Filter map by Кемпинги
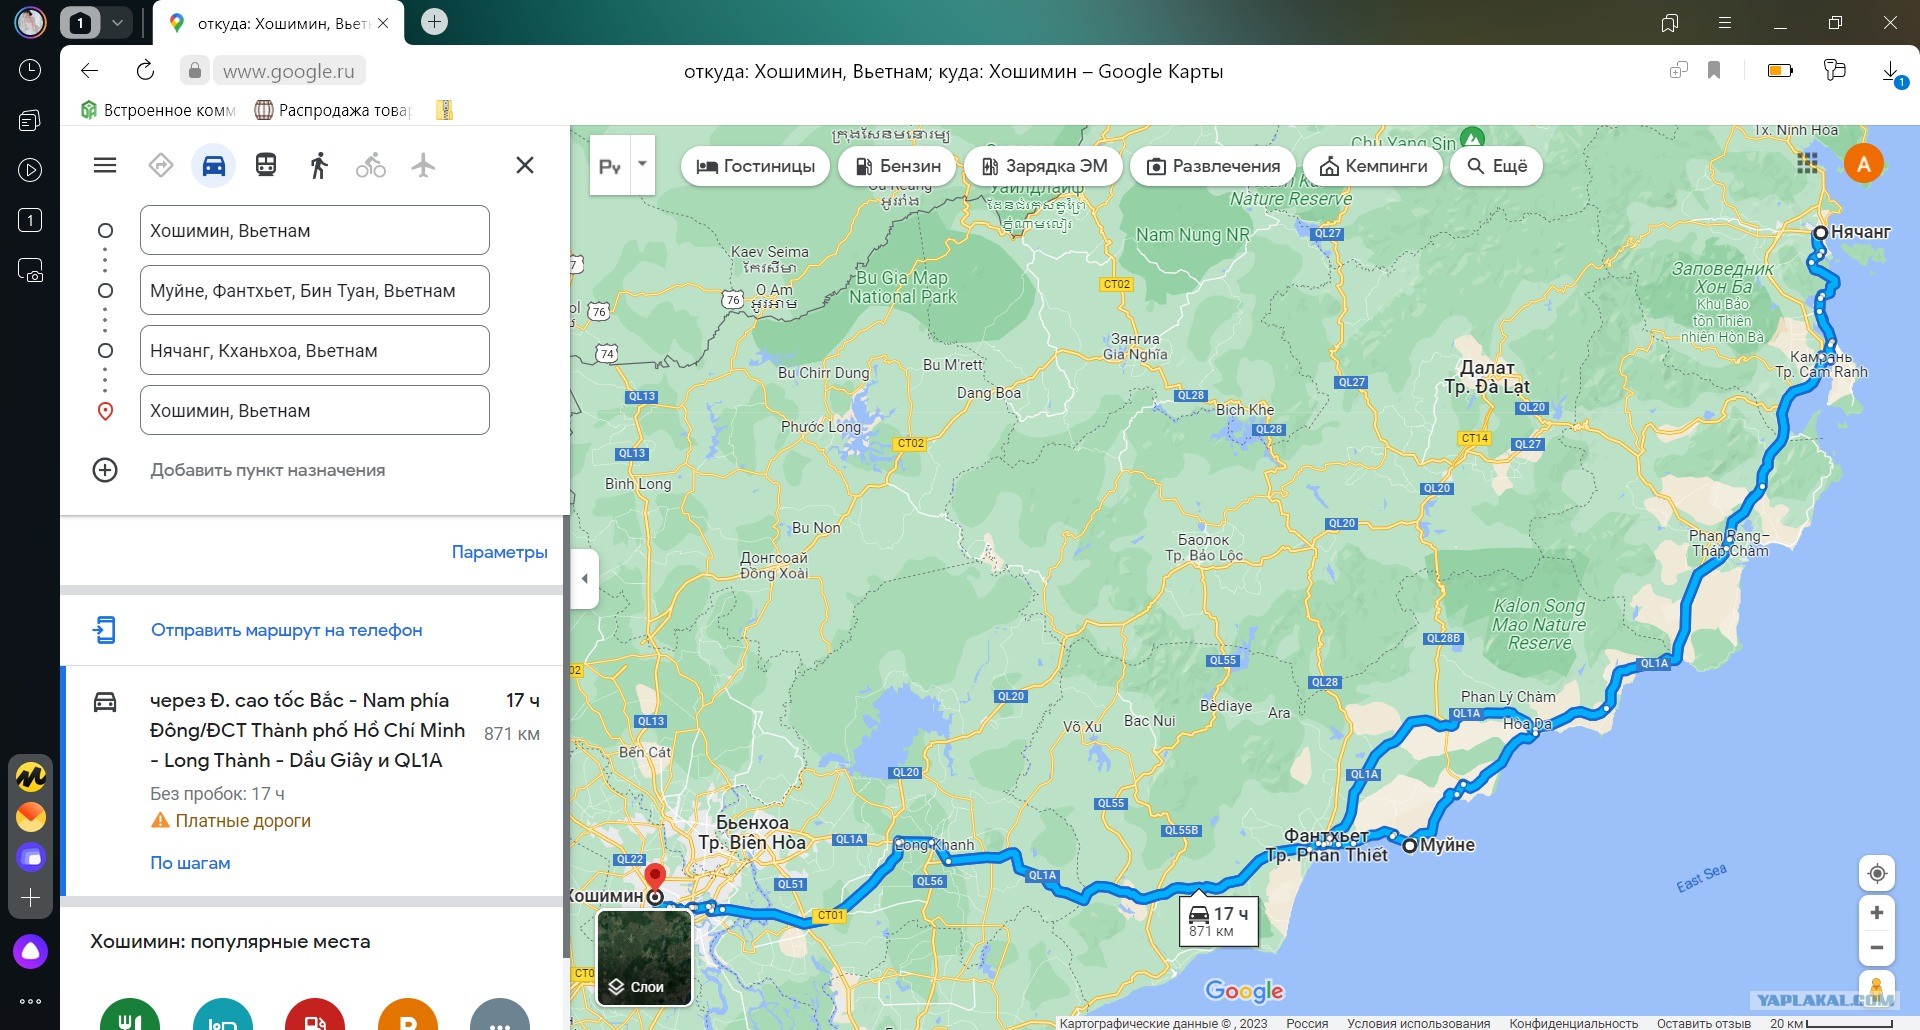Image resolution: width=1920 pixels, height=1030 pixels. [x=1373, y=166]
